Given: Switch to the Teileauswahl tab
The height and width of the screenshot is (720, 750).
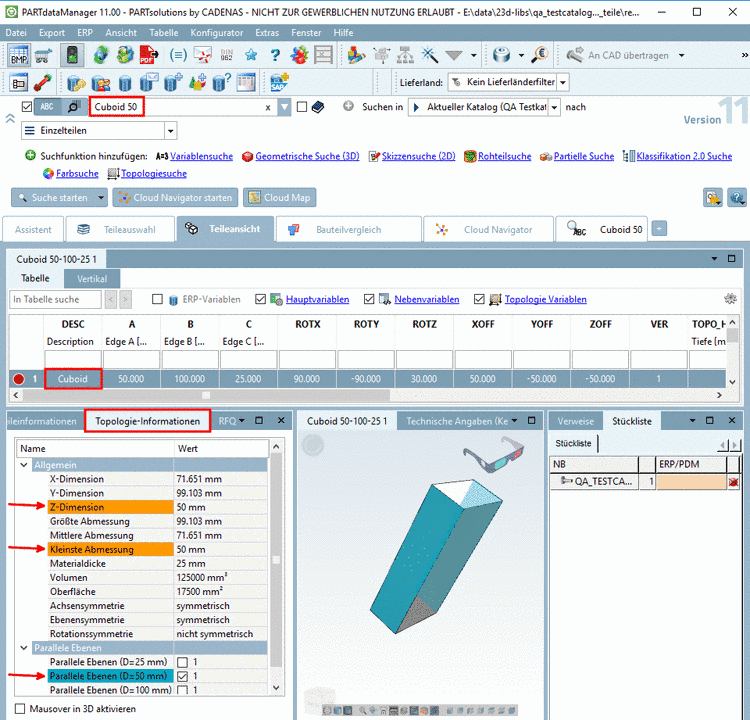Looking at the screenshot, I should tap(121, 230).
